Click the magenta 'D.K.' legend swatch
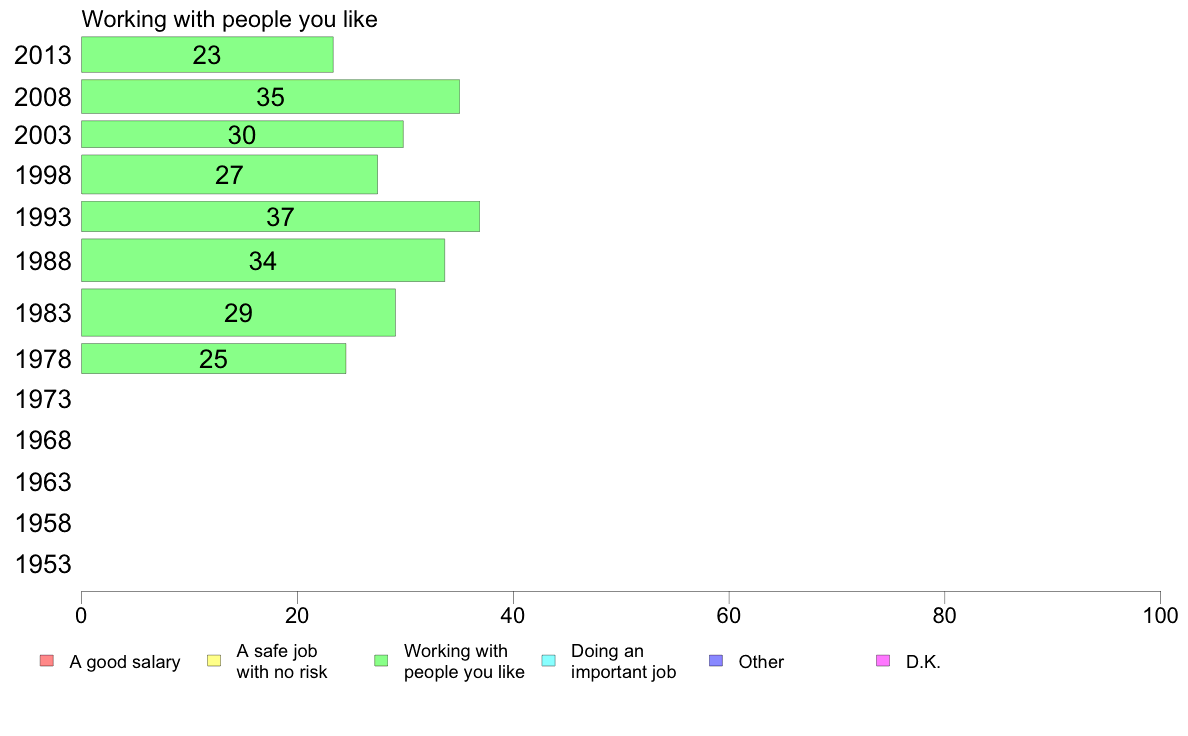1188x736 pixels. [883, 661]
